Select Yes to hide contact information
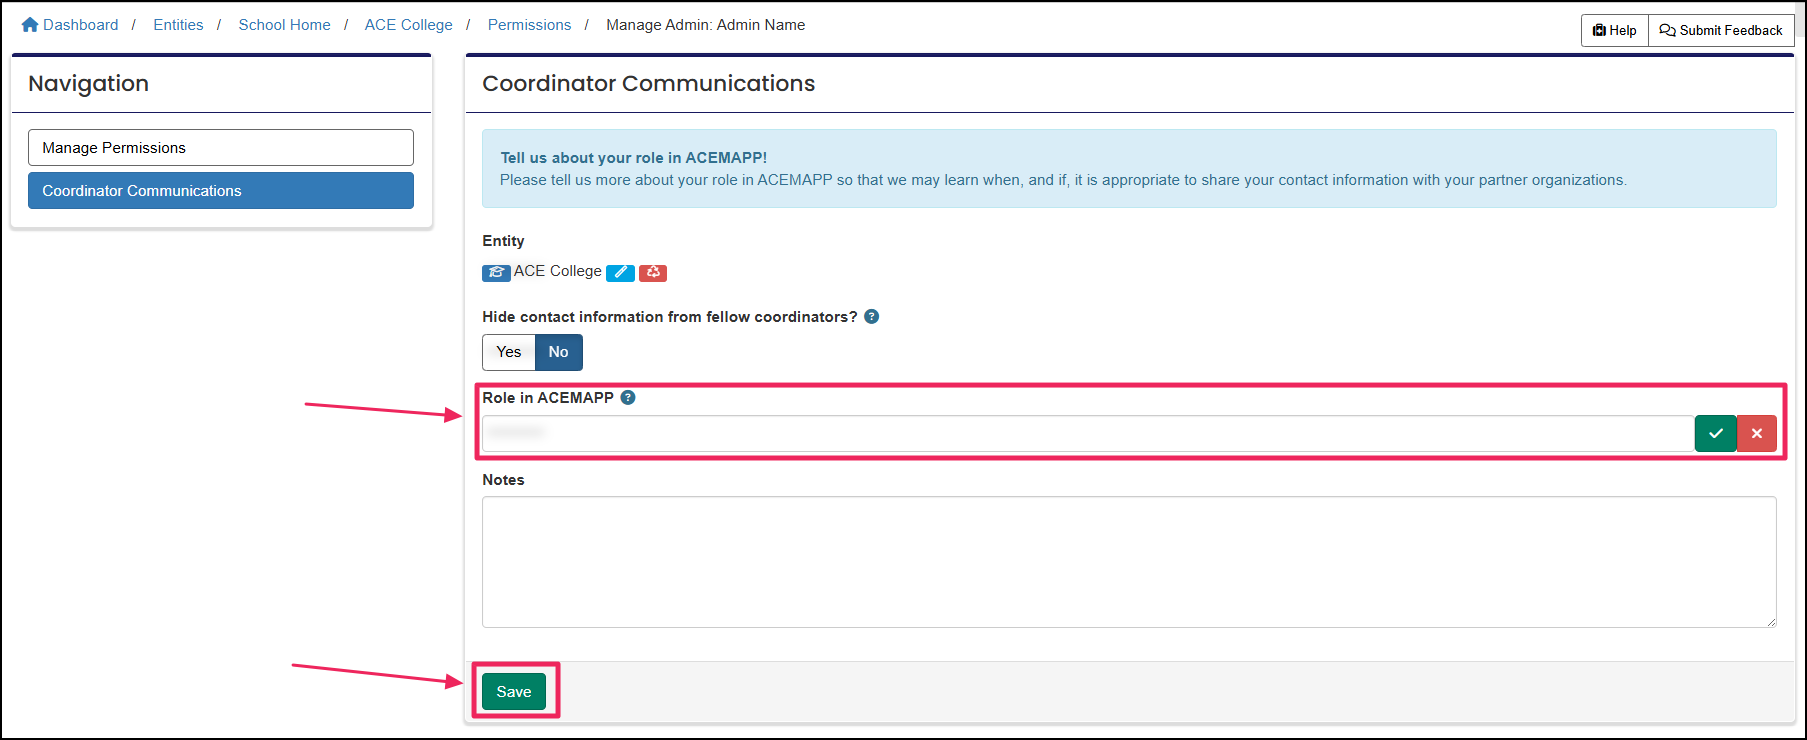 [508, 352]
